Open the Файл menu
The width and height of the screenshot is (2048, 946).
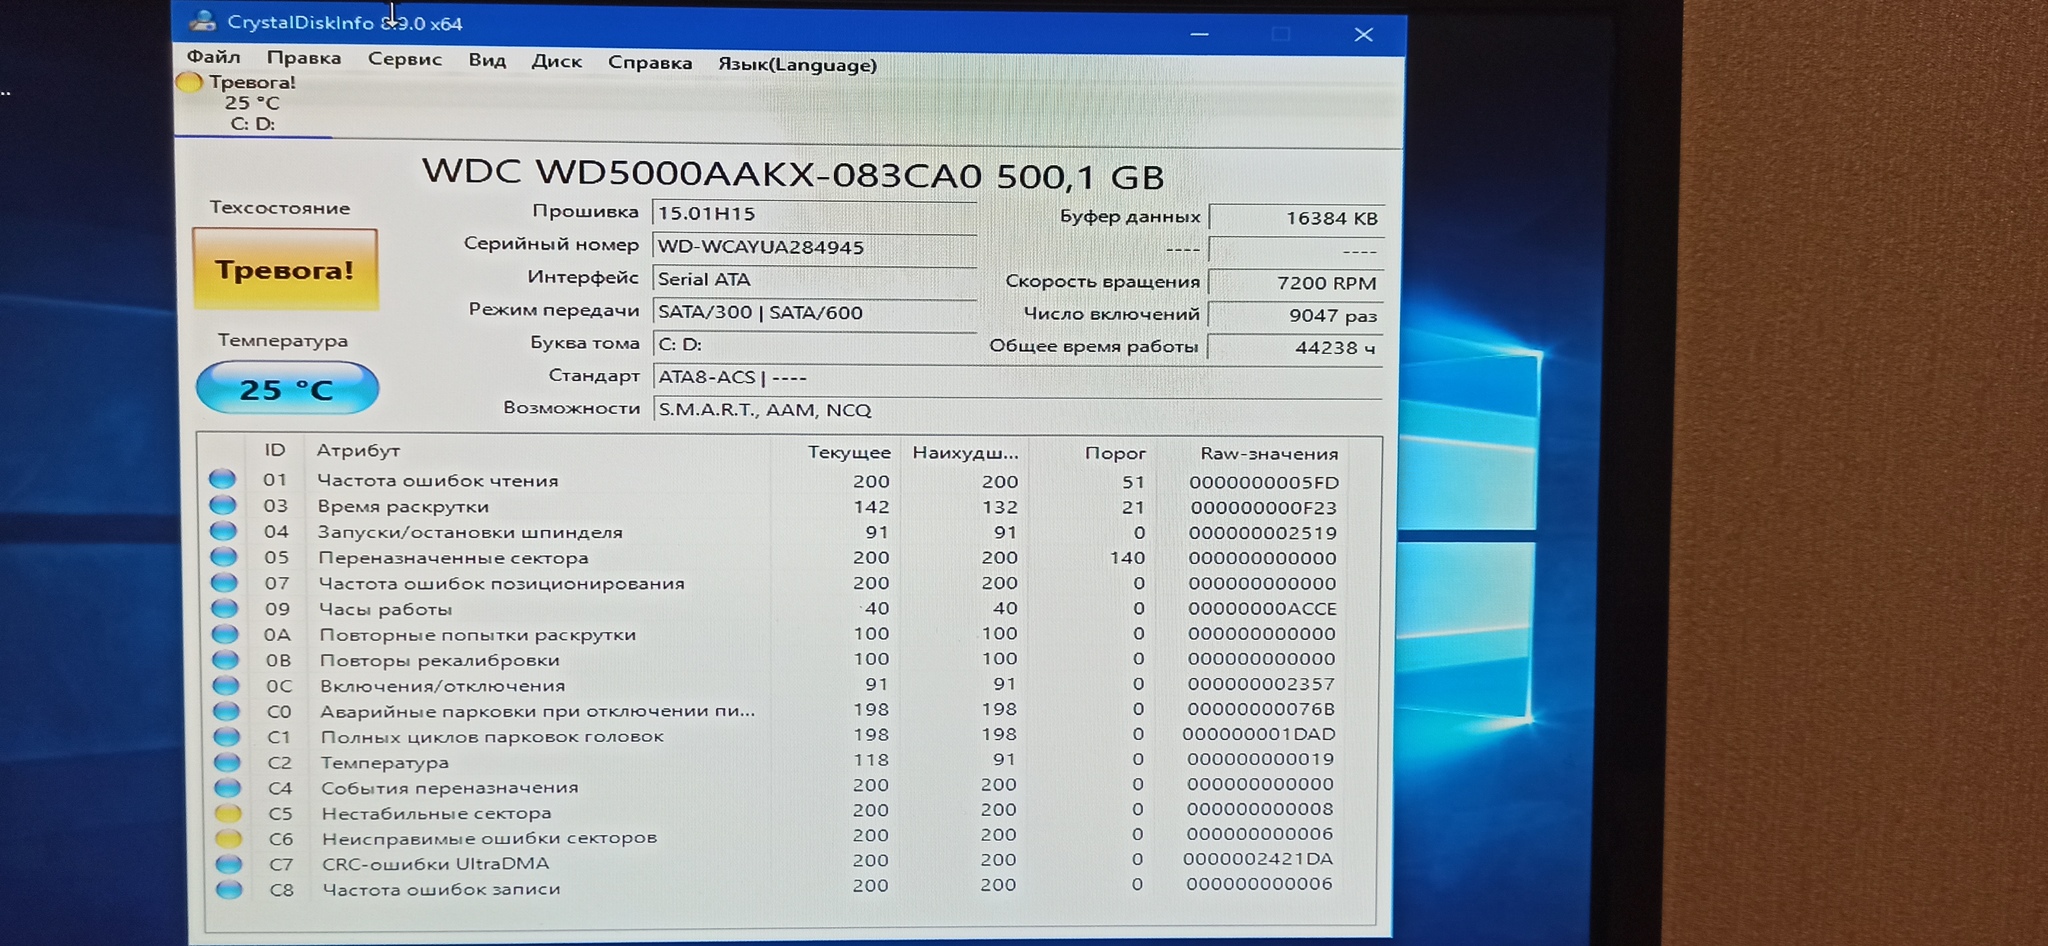click(213, 57)
